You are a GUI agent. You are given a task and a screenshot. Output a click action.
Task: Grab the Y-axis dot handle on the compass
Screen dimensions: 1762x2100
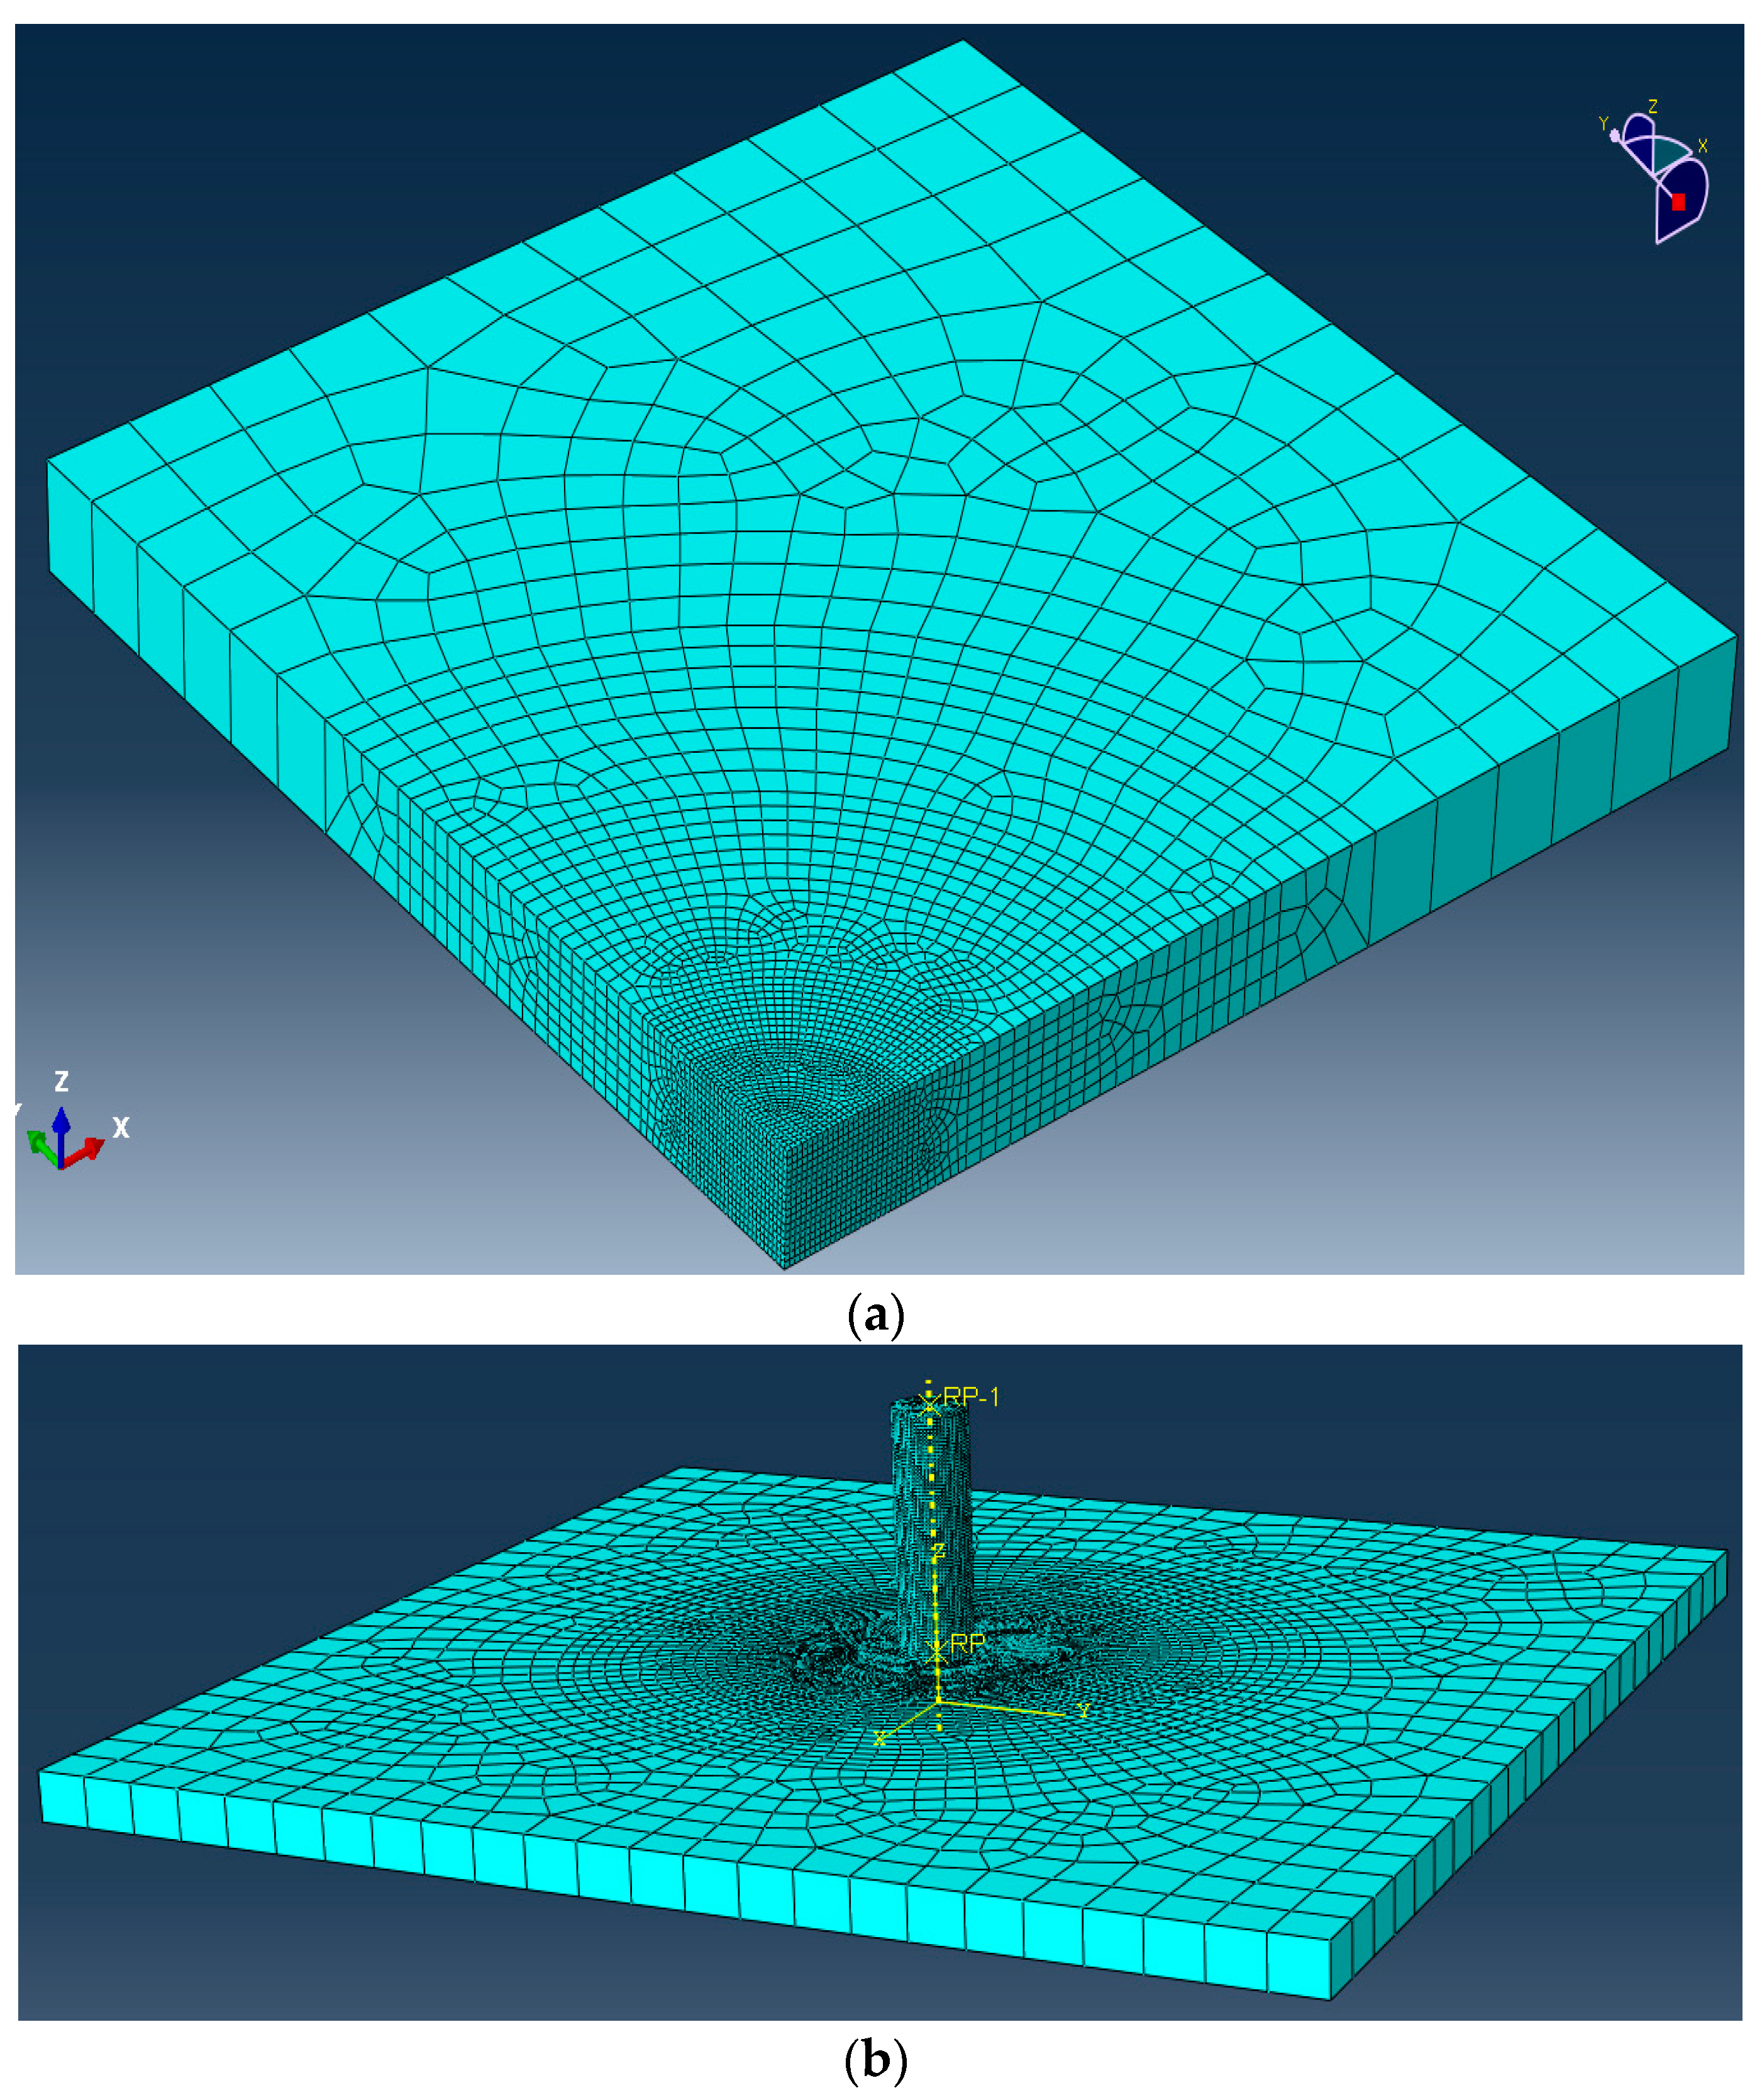[x=1614, y=136]
